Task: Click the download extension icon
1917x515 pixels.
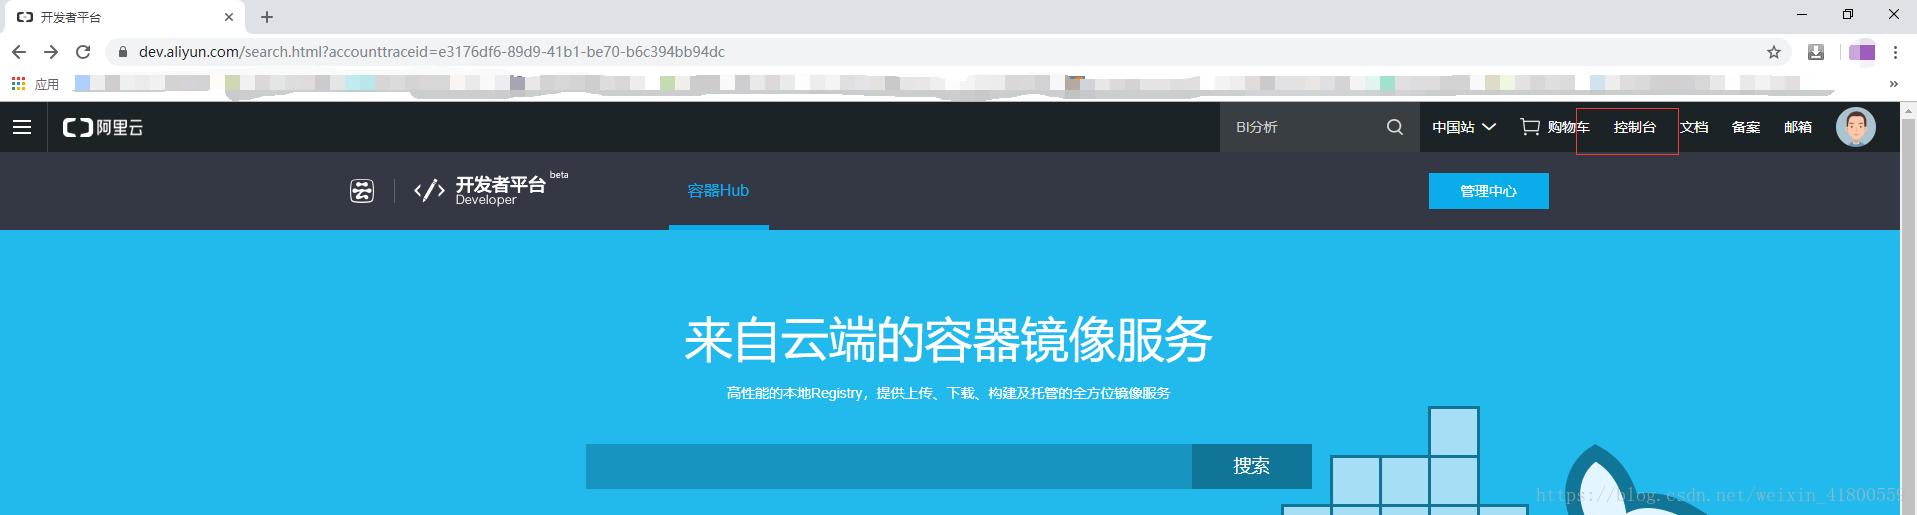Action: click(x=1816, y=52)
